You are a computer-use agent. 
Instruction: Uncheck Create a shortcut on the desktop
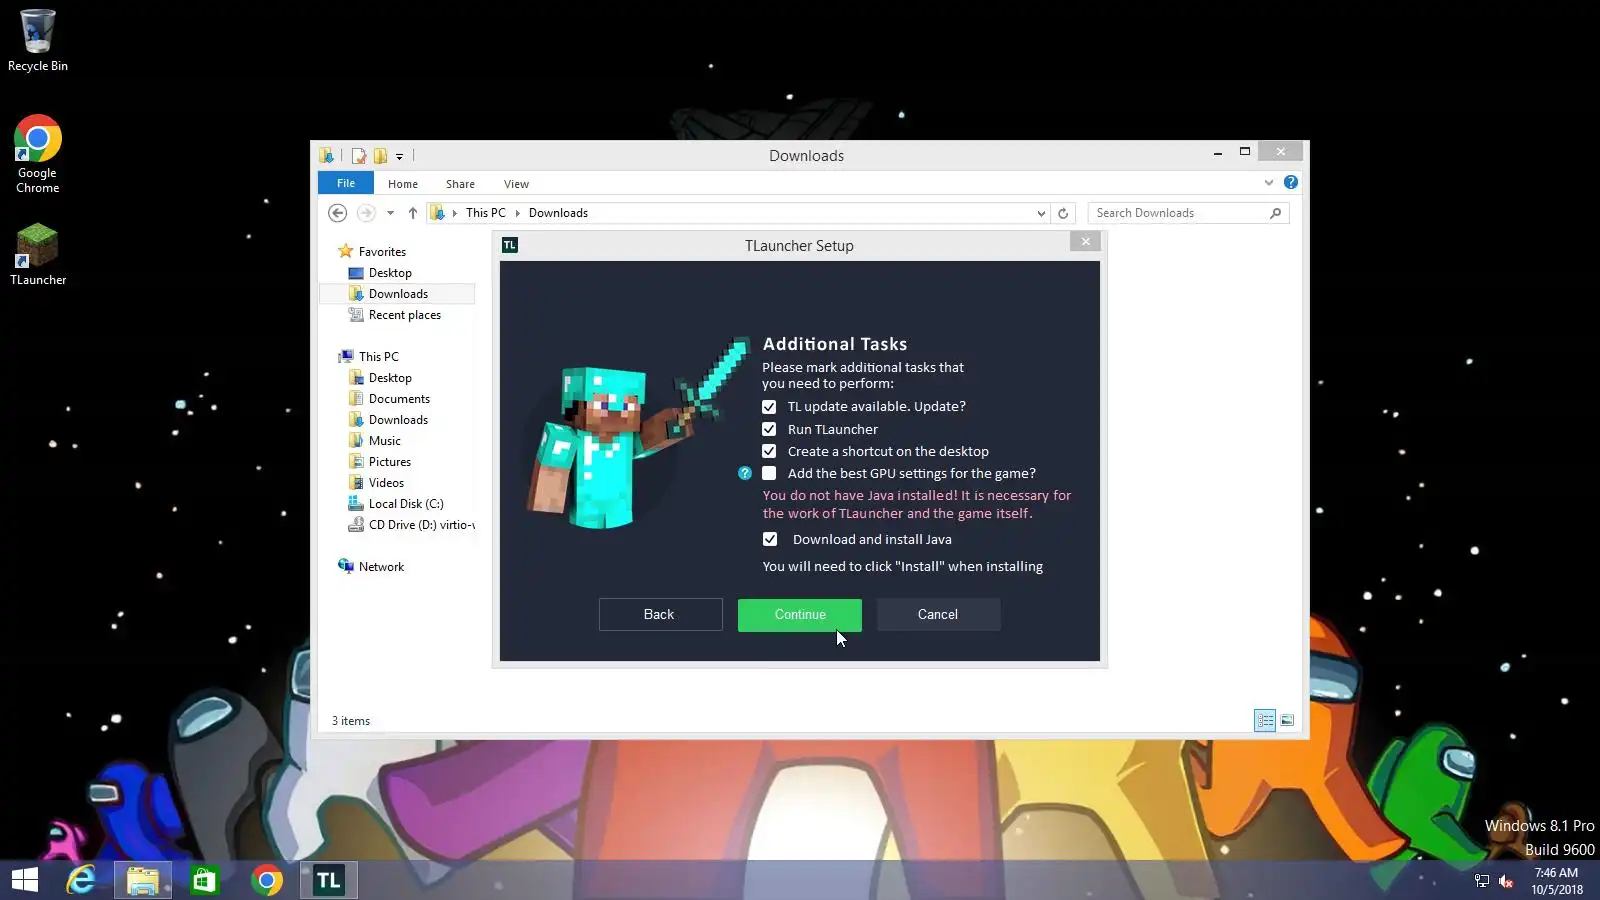click(x=769, y=452)
